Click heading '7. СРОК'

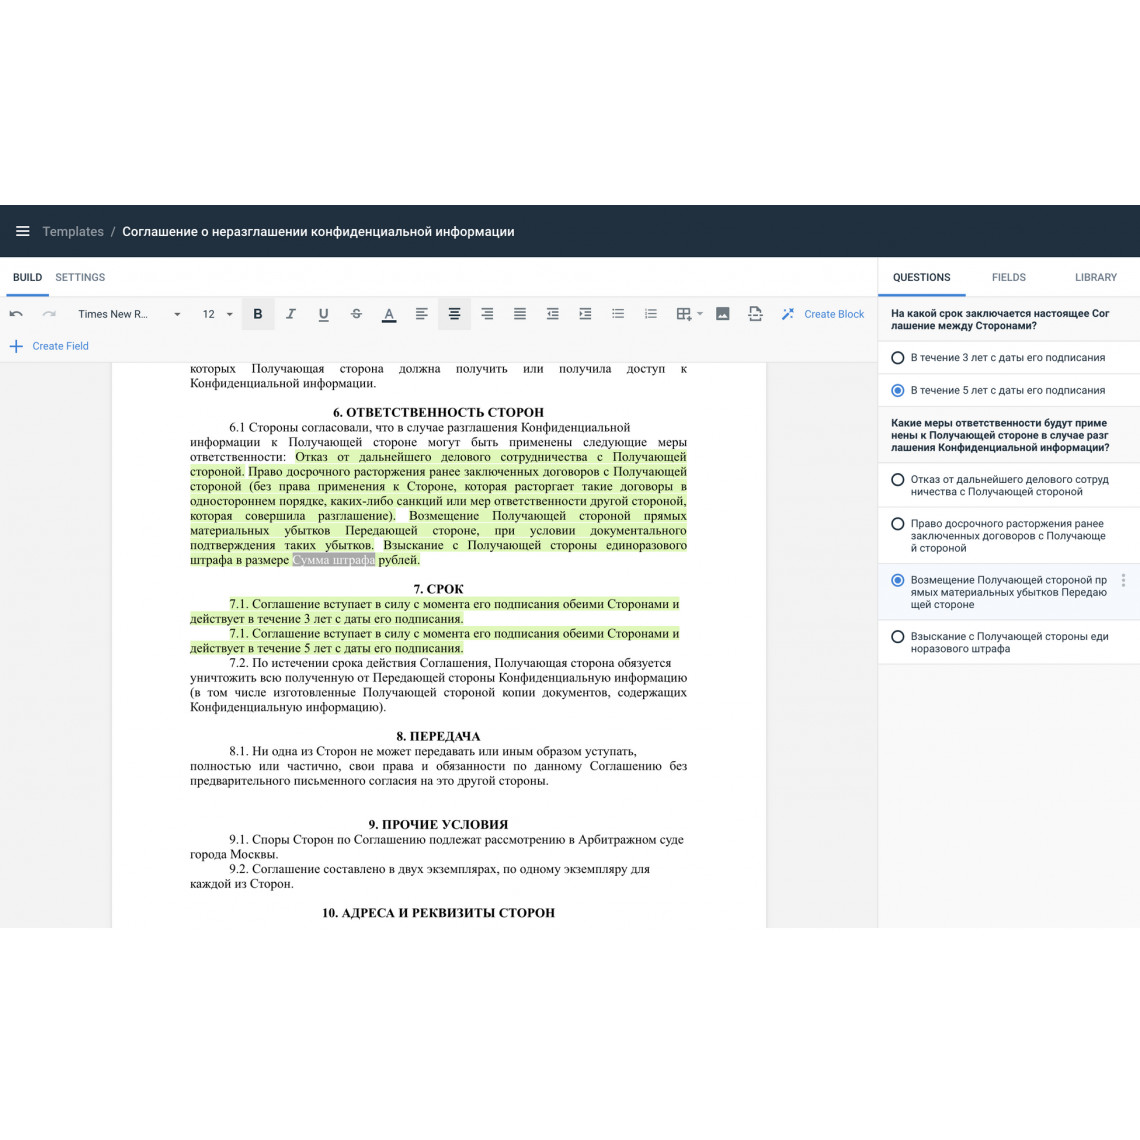click(x=438, y=589)
